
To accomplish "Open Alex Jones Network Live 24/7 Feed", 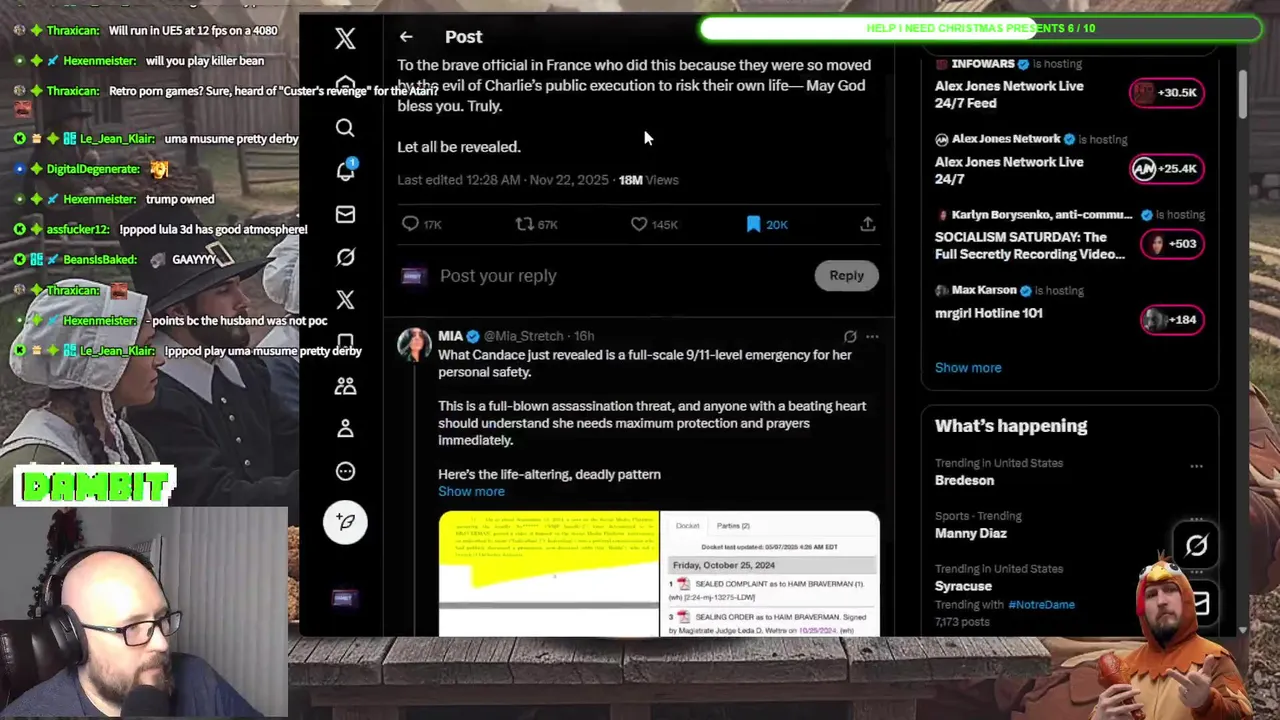I will (x=1009, y=94).
